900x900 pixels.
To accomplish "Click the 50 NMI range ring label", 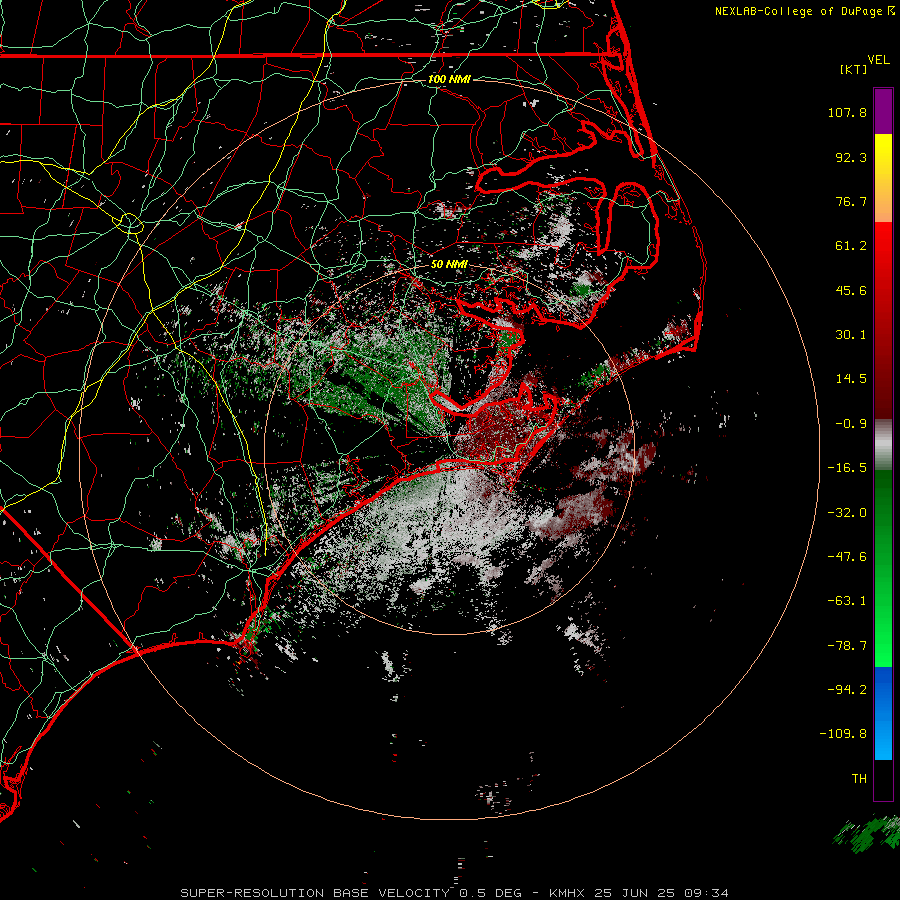I will [x=449, y=264].
